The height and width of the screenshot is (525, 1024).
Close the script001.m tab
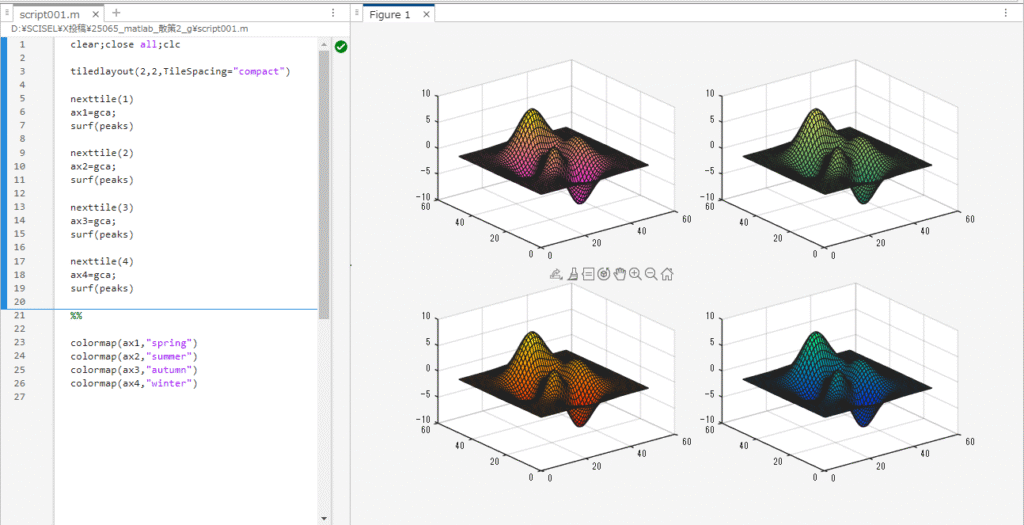coord(95,14)
